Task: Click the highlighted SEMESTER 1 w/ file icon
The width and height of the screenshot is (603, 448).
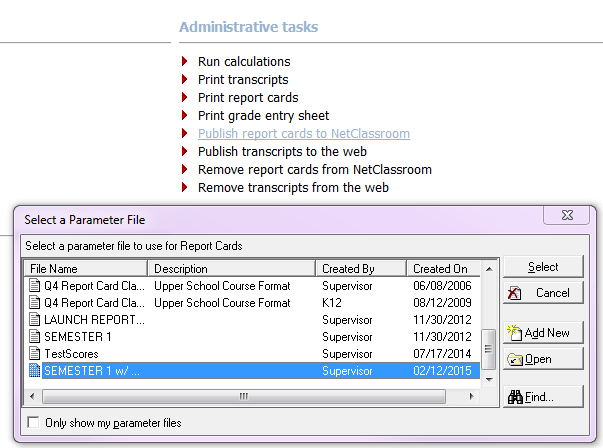Action: click(35, 370)
